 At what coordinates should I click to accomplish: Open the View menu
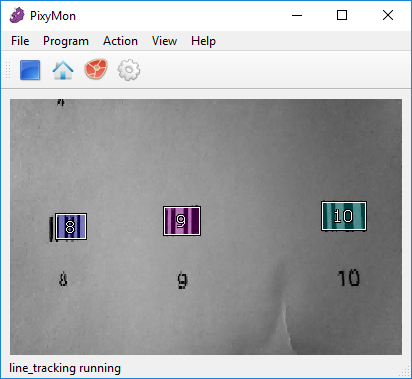(164, 41)
